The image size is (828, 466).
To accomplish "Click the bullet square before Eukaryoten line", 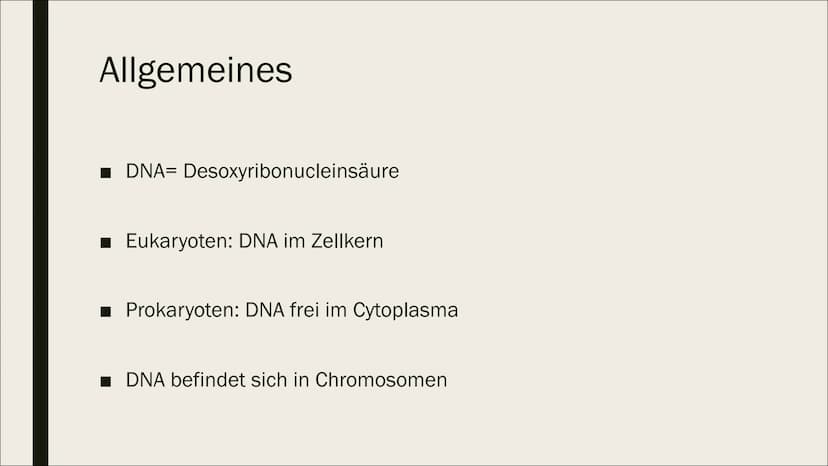I will pos(106,243).
